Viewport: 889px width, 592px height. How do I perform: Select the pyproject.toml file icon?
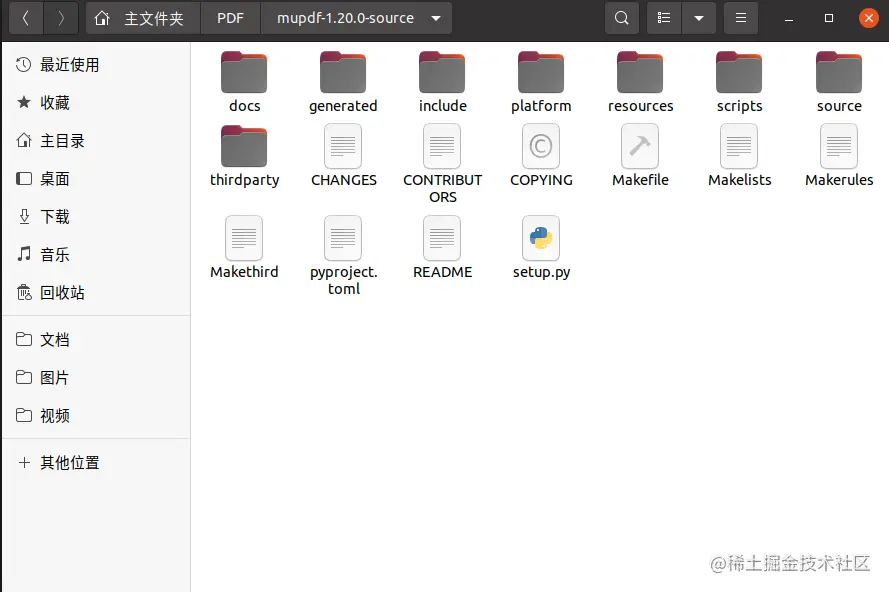(x=343, y=238)
